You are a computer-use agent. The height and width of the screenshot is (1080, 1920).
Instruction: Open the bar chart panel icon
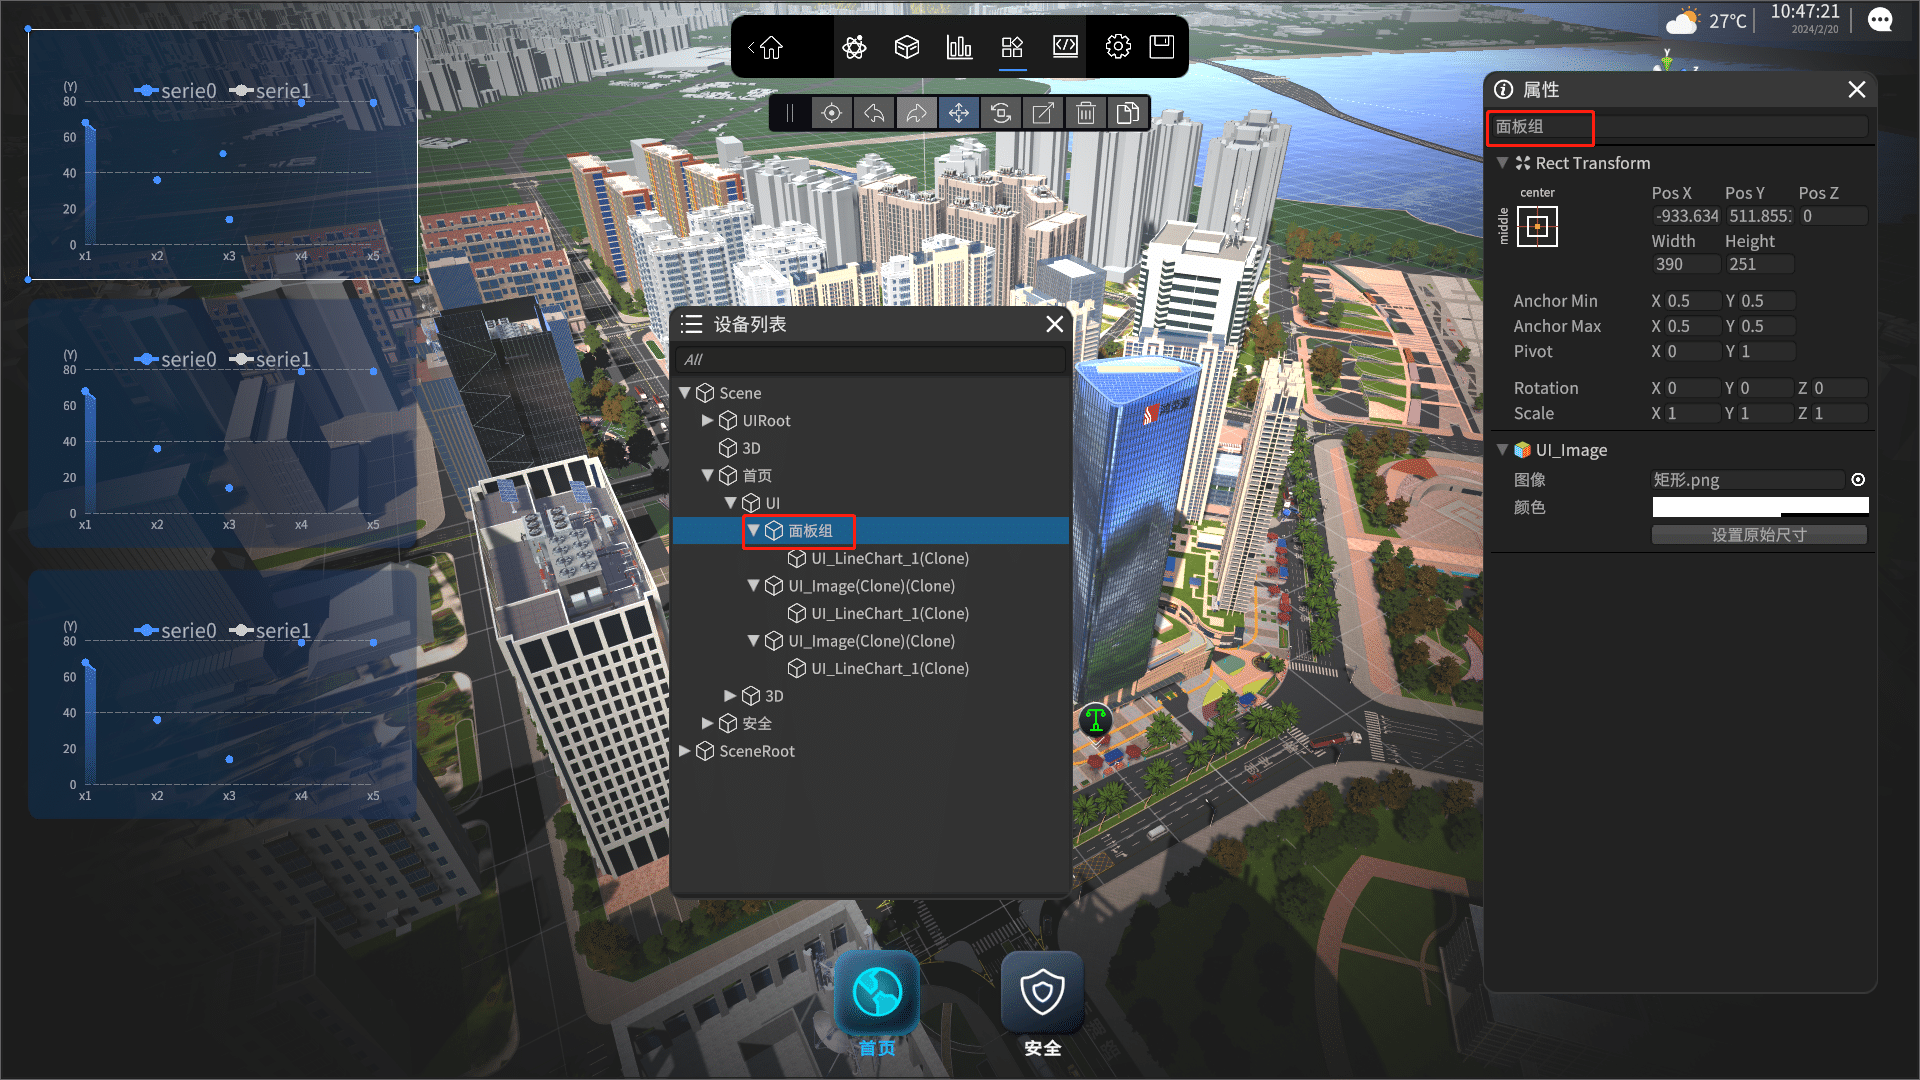coord(959,47)
